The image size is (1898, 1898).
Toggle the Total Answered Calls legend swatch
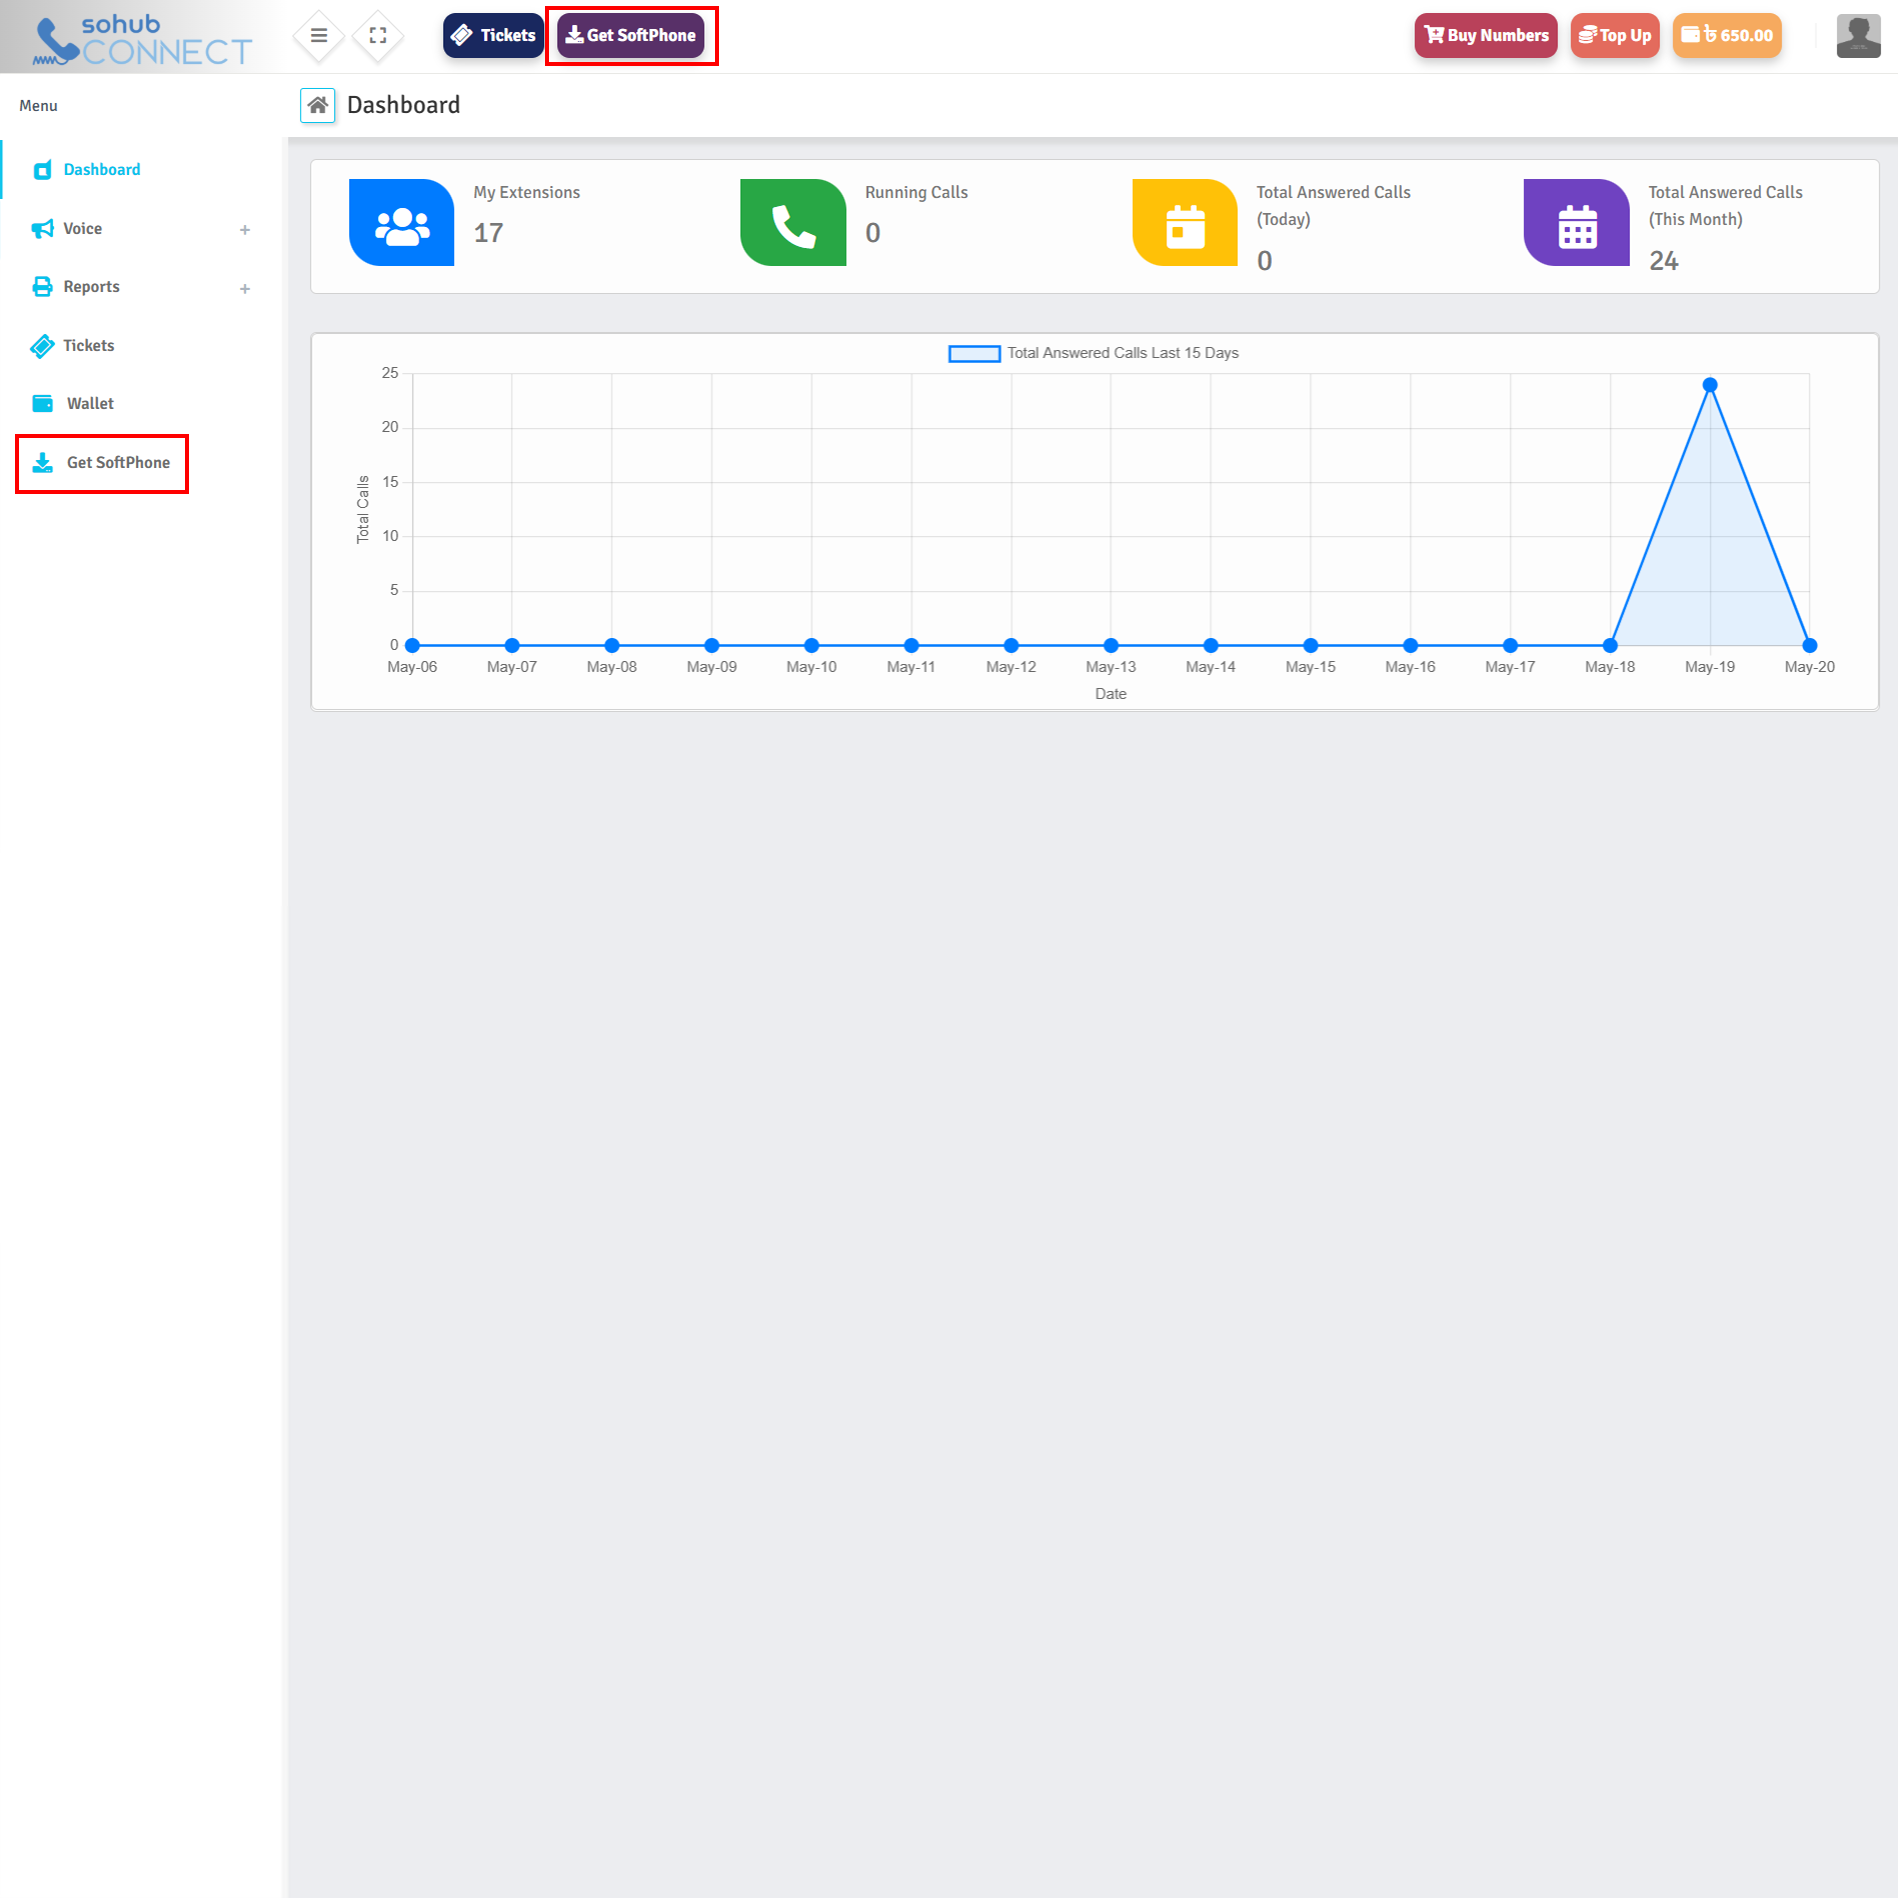(x=973, y=354)
